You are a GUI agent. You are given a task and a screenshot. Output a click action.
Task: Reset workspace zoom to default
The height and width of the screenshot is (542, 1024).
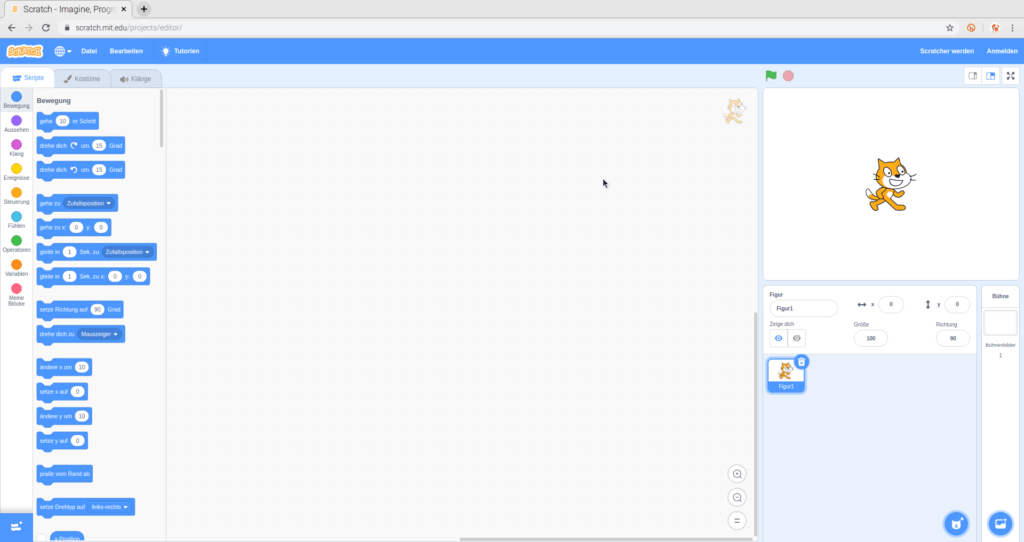[x=737, y=521]
